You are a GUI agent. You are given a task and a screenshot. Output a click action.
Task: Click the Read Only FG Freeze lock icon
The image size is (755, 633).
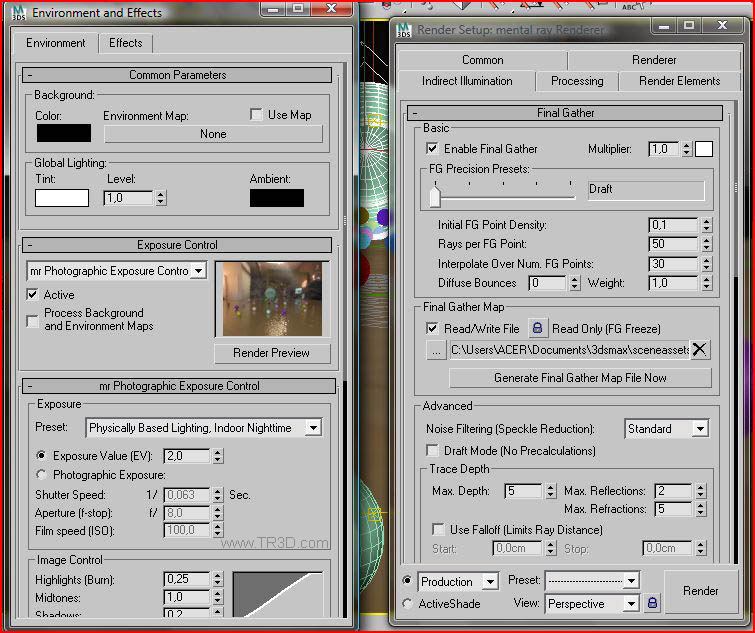tap(537, 328)
